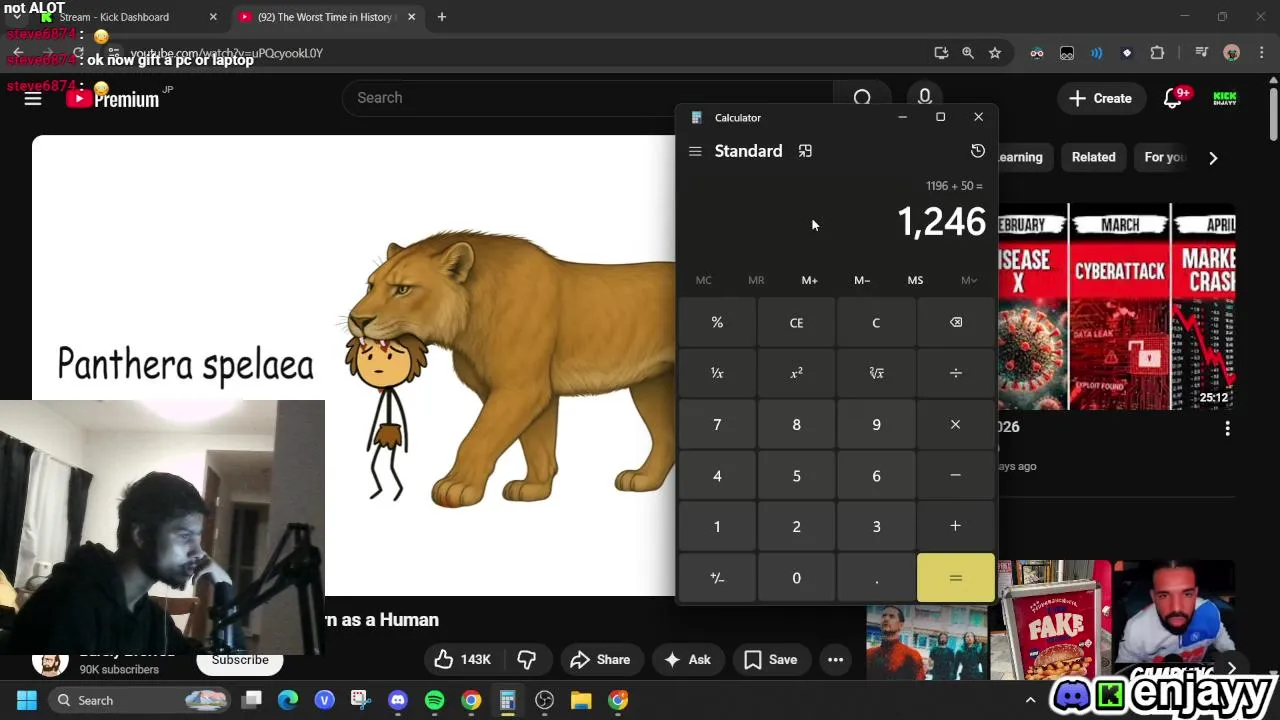Viewport: 1280px width, 720px height.
Task: Click the divide key
Action: click(x=956, y=373)
